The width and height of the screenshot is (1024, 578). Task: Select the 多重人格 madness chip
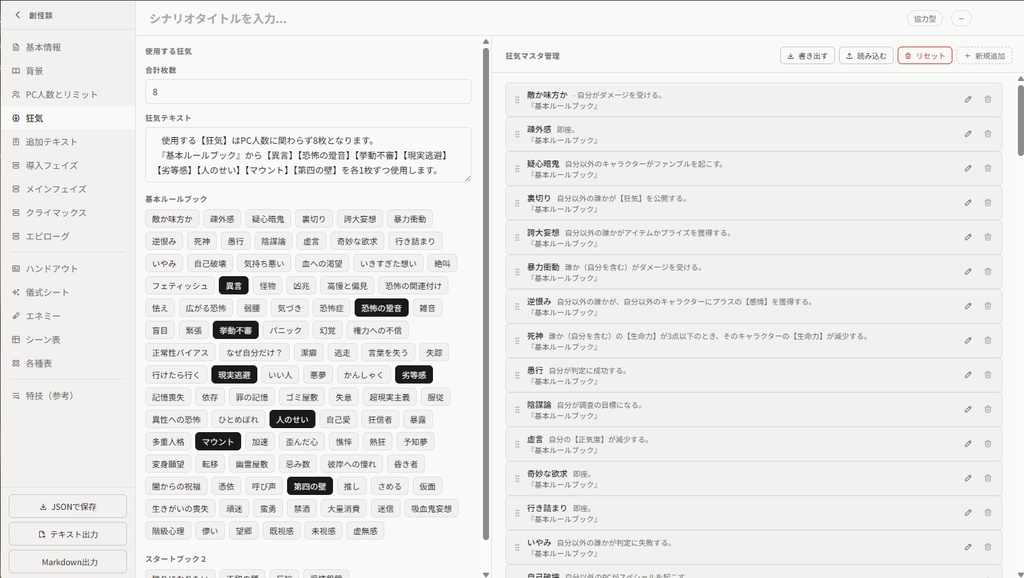168,442
